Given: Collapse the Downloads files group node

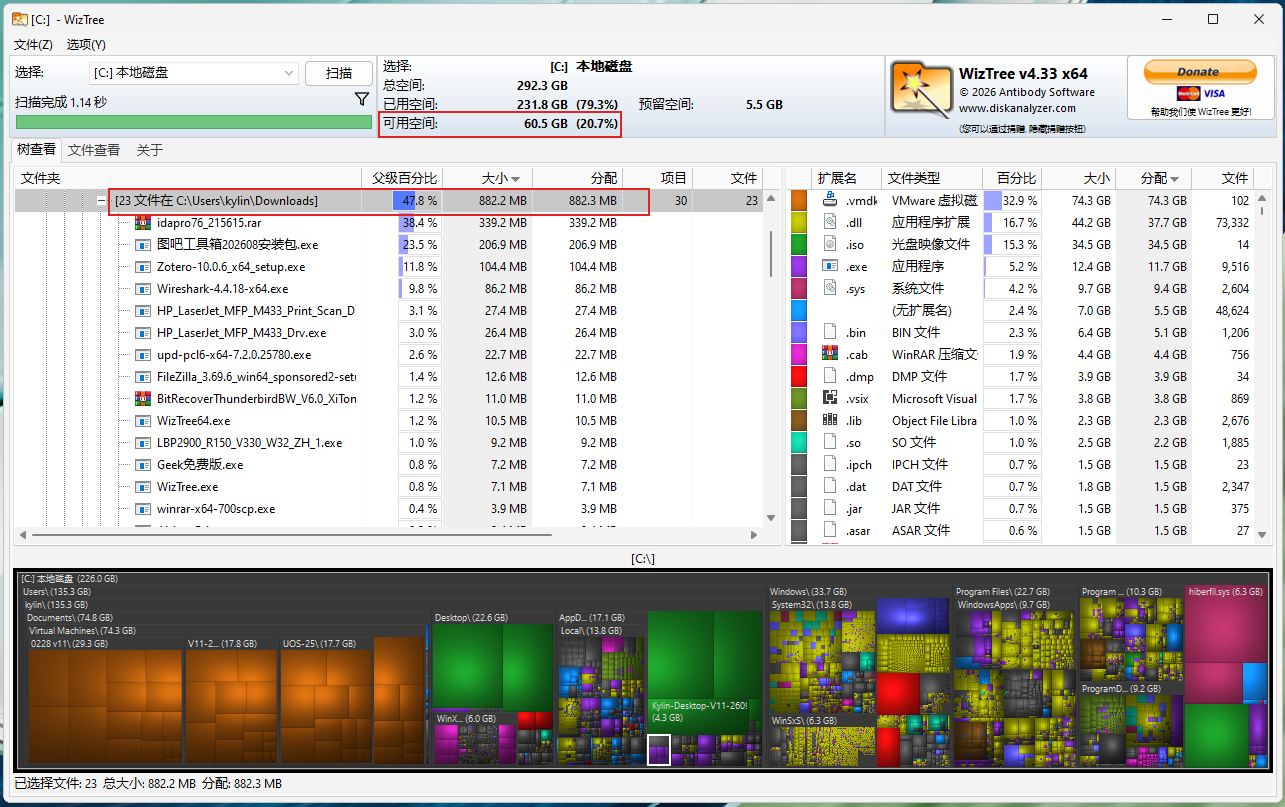Looking at the screenshot, I should click(x=101, y=201).
